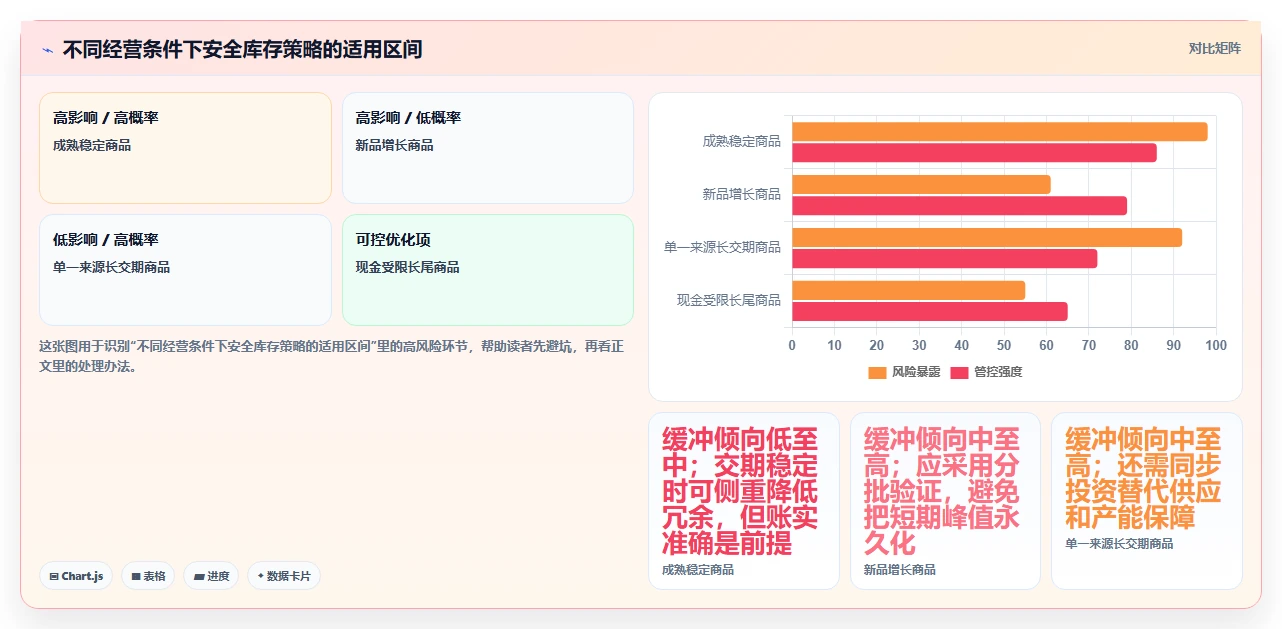Open the data card captioned 新品增长商品

point(945,501)
